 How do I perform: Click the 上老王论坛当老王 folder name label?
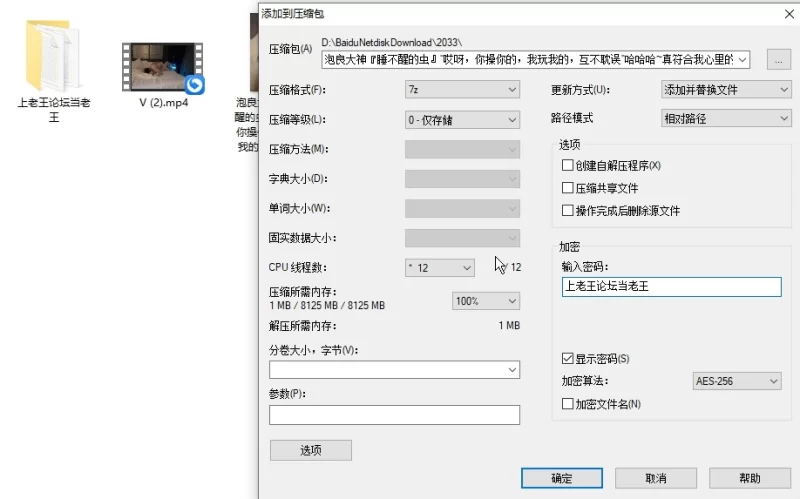coord(54,110)
